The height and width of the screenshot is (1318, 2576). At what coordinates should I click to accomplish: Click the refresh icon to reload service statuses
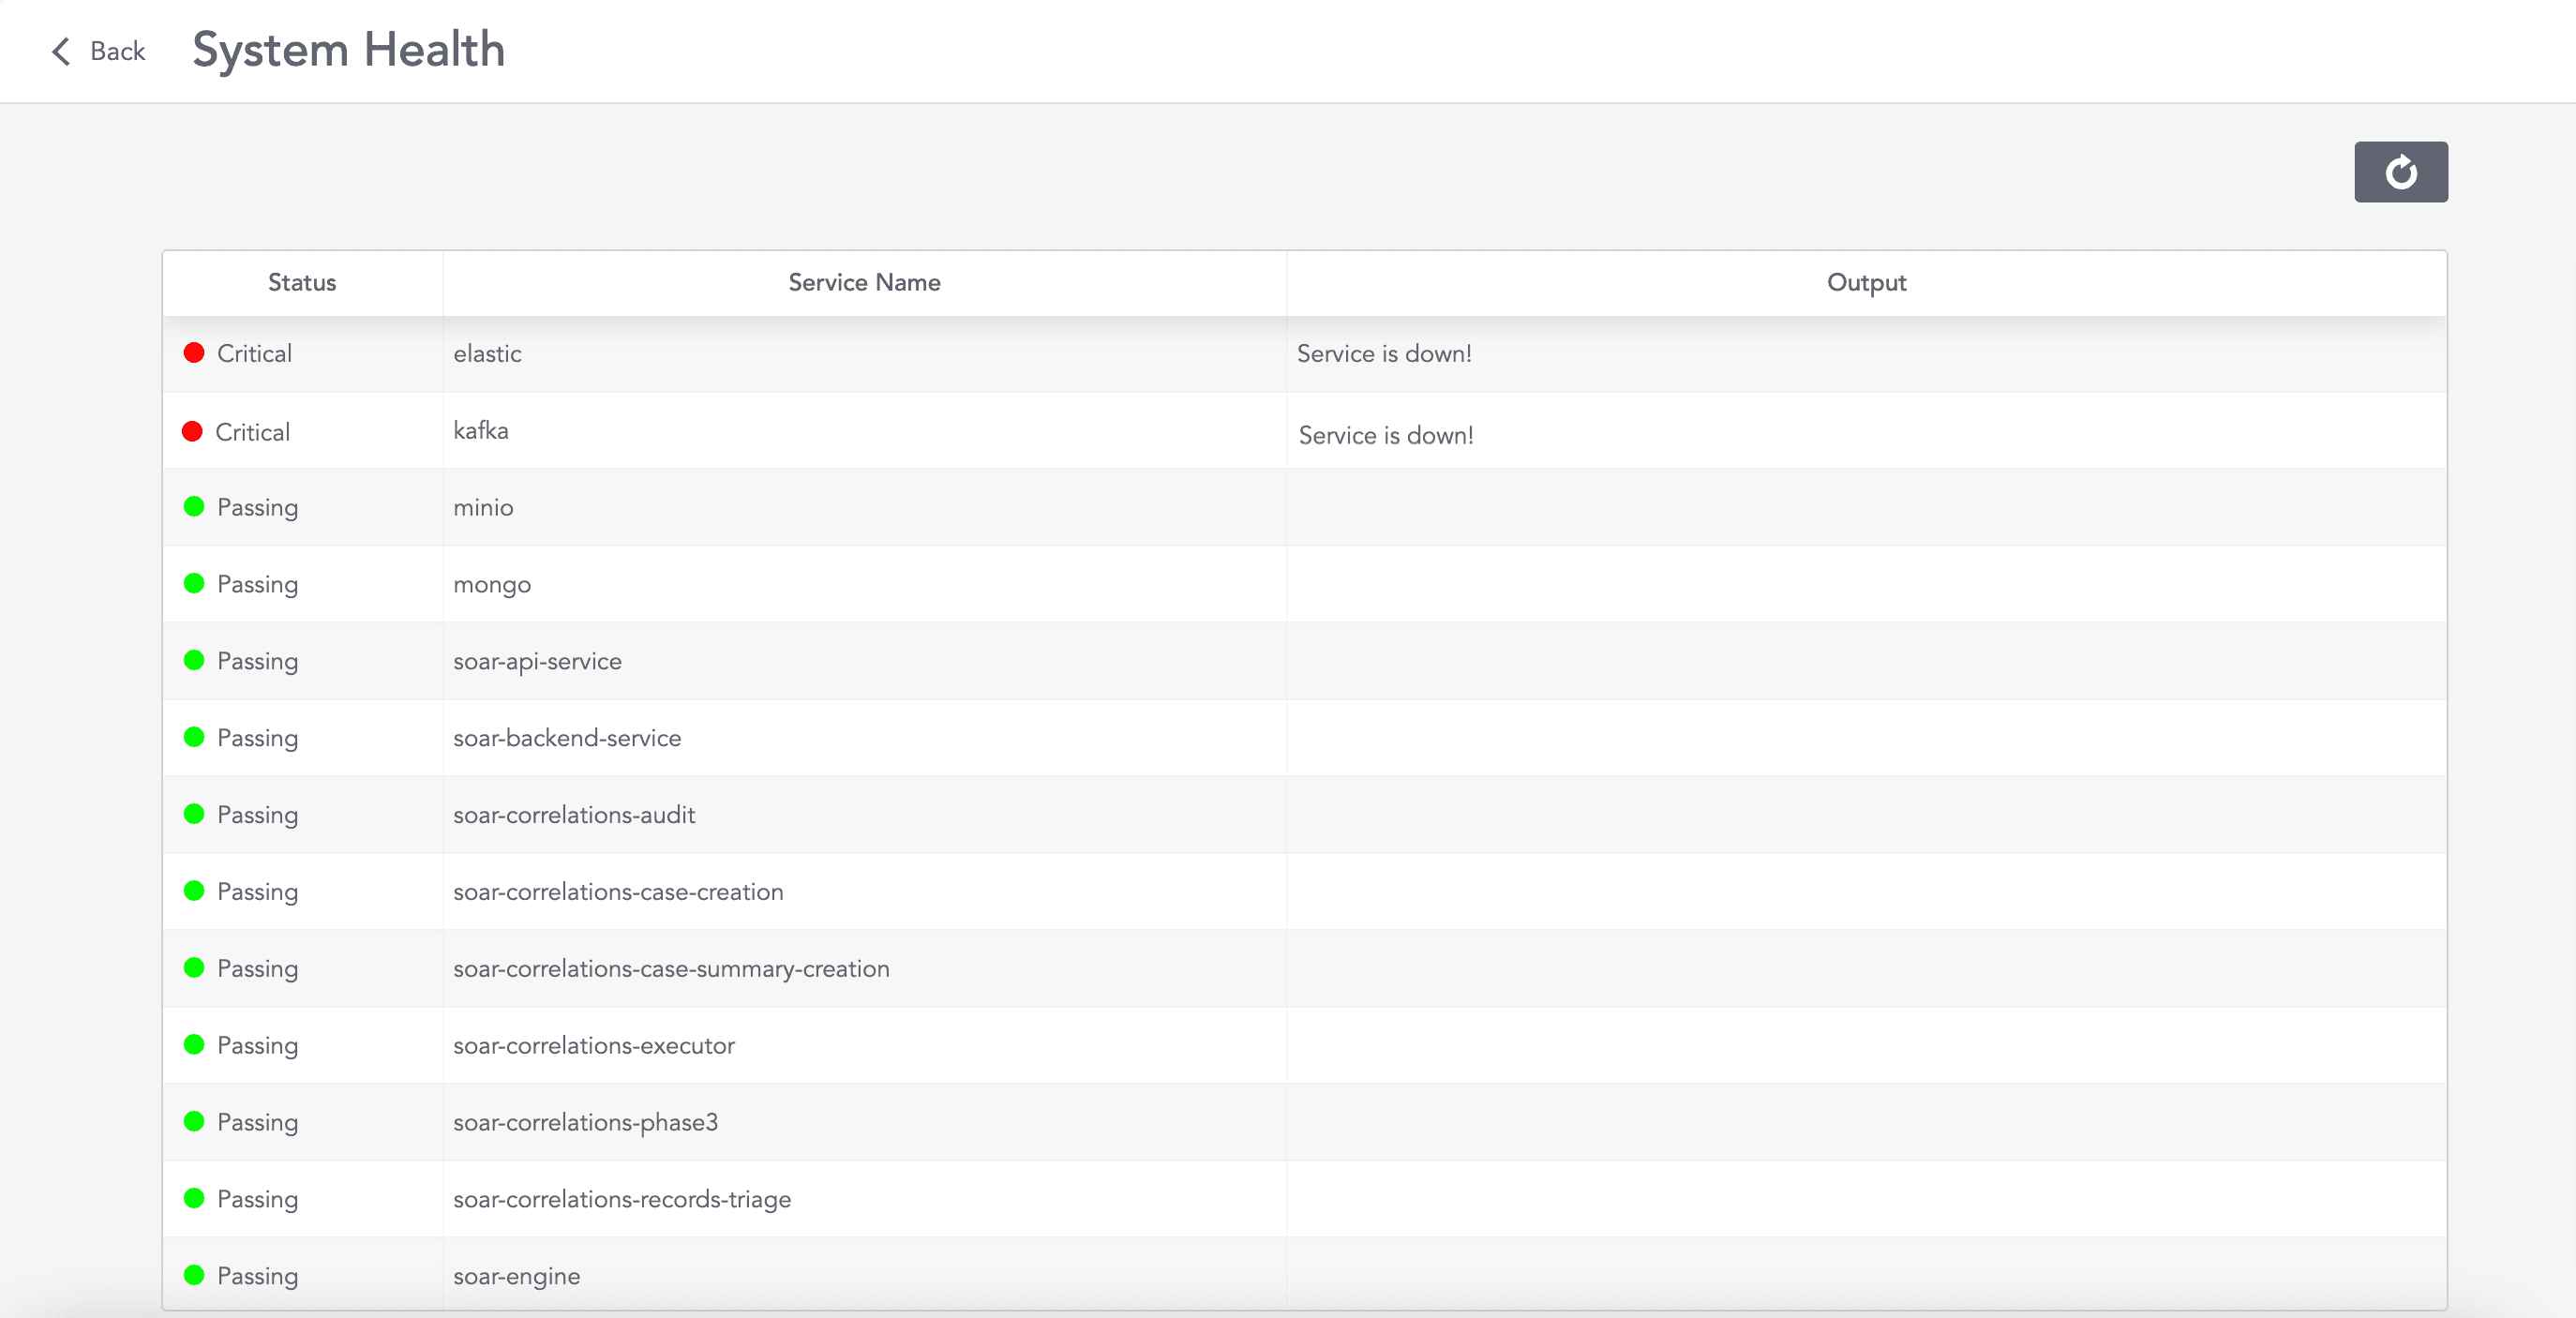point(2400,172)
